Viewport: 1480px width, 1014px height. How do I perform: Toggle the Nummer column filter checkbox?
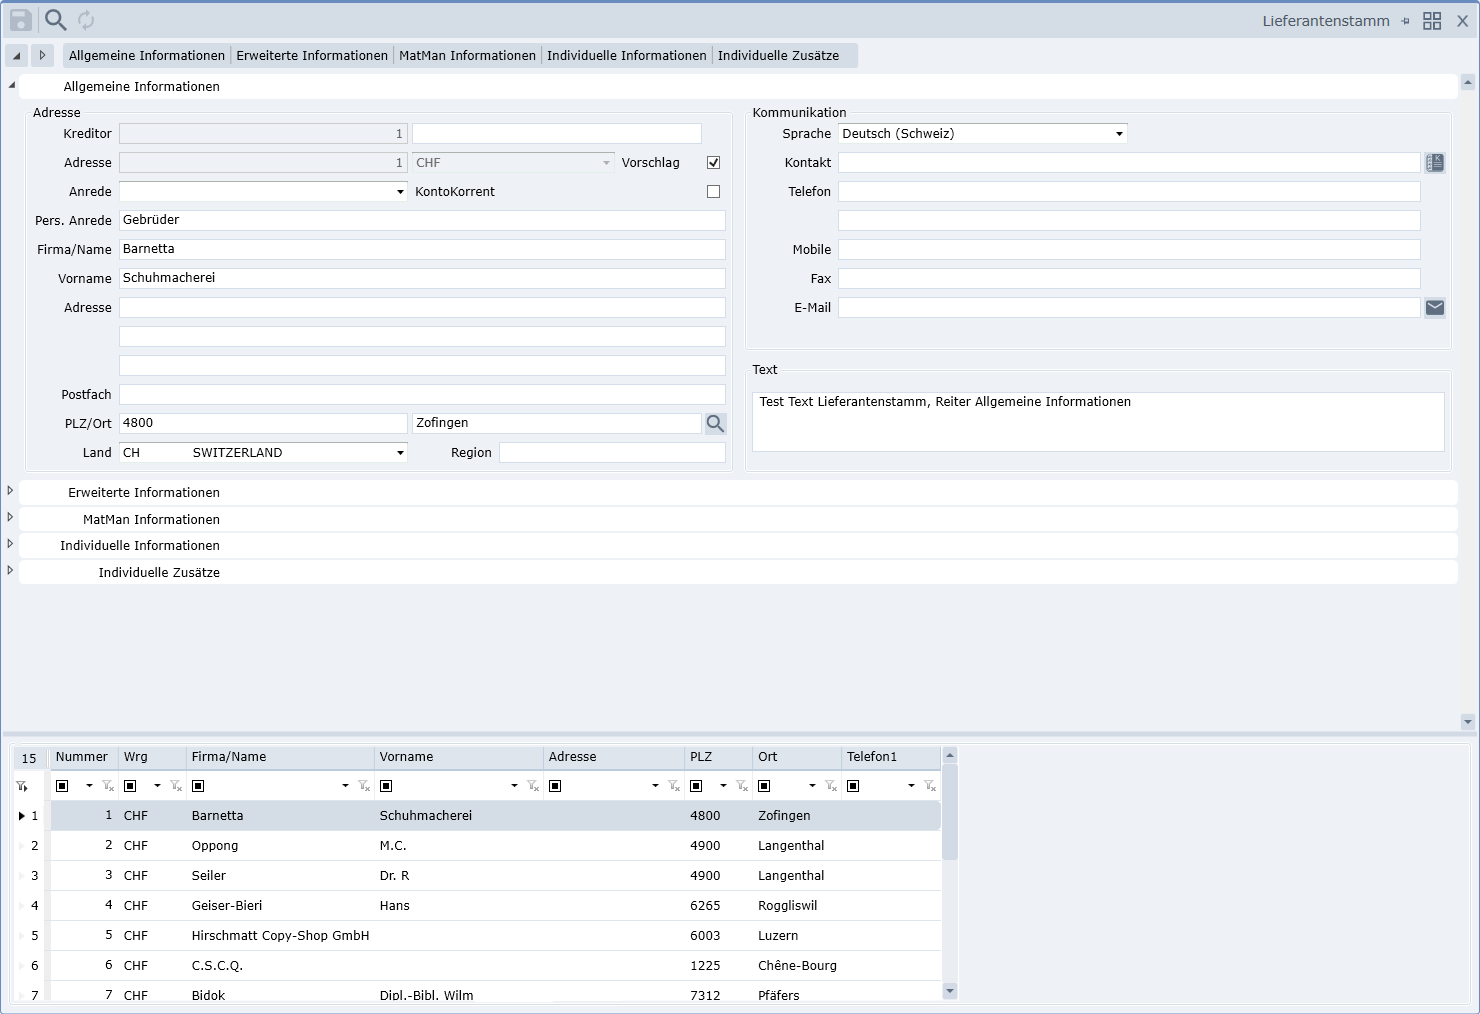point(63,786)
